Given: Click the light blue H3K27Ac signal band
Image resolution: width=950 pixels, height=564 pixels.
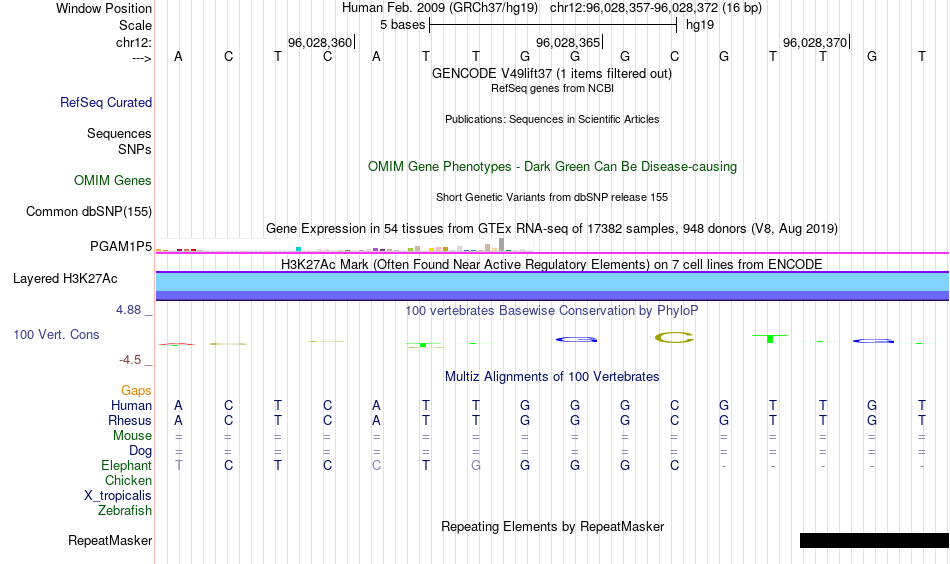Looking at the screenshot, I should [x=552, y=282].
